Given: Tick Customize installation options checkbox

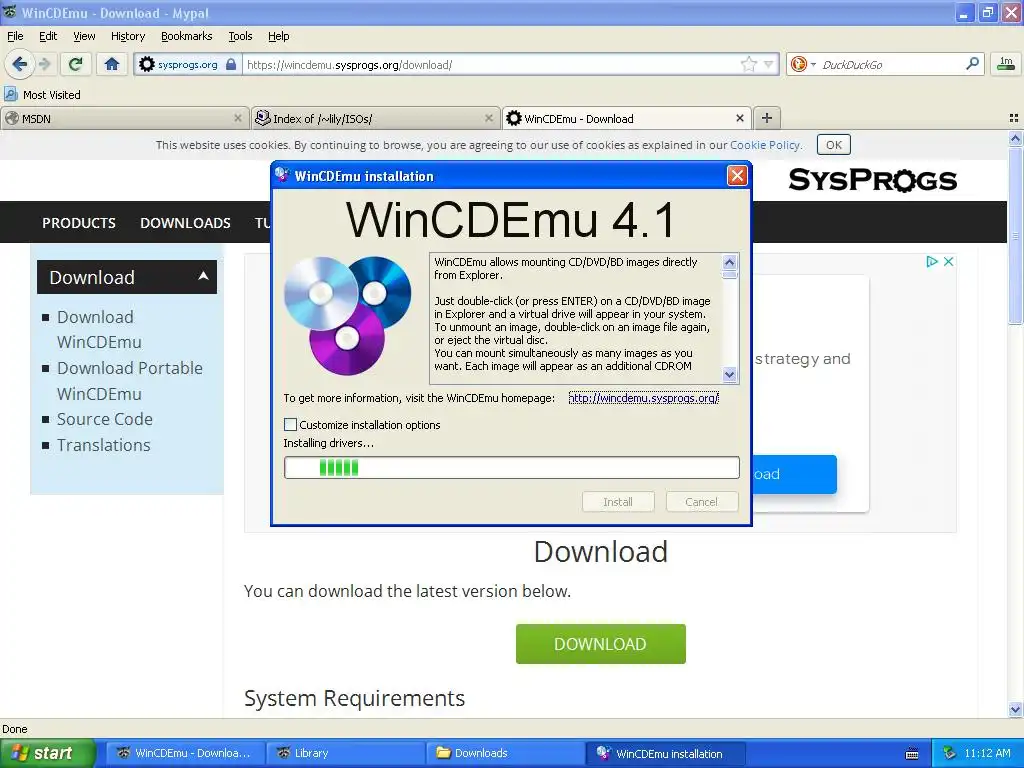Looking at the screenshot, I should click(x=291, y=424).
